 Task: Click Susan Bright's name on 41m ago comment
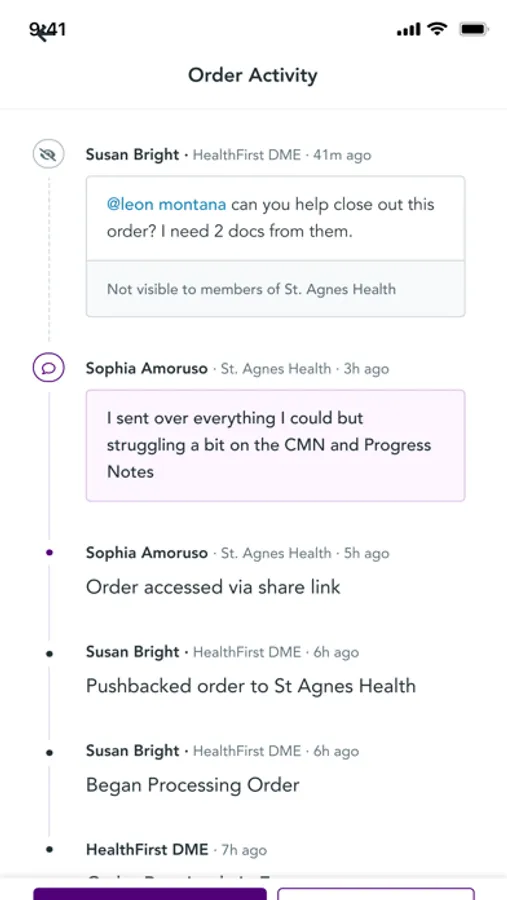tap(133, 155)
